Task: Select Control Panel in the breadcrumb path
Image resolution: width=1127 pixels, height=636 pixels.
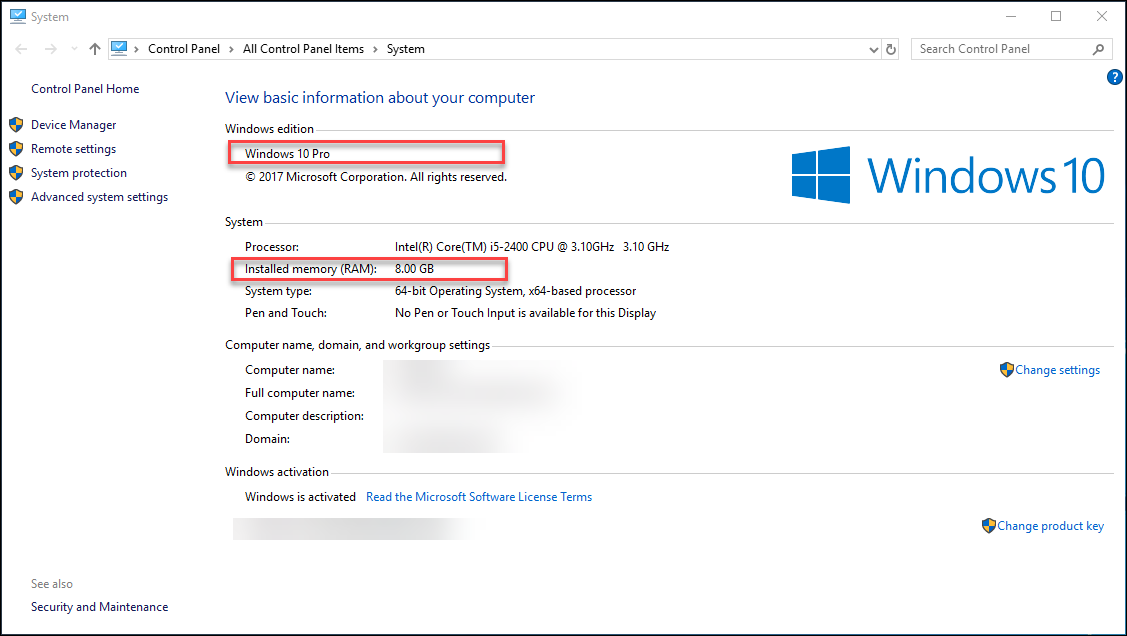Action: (x=184, y=48)
